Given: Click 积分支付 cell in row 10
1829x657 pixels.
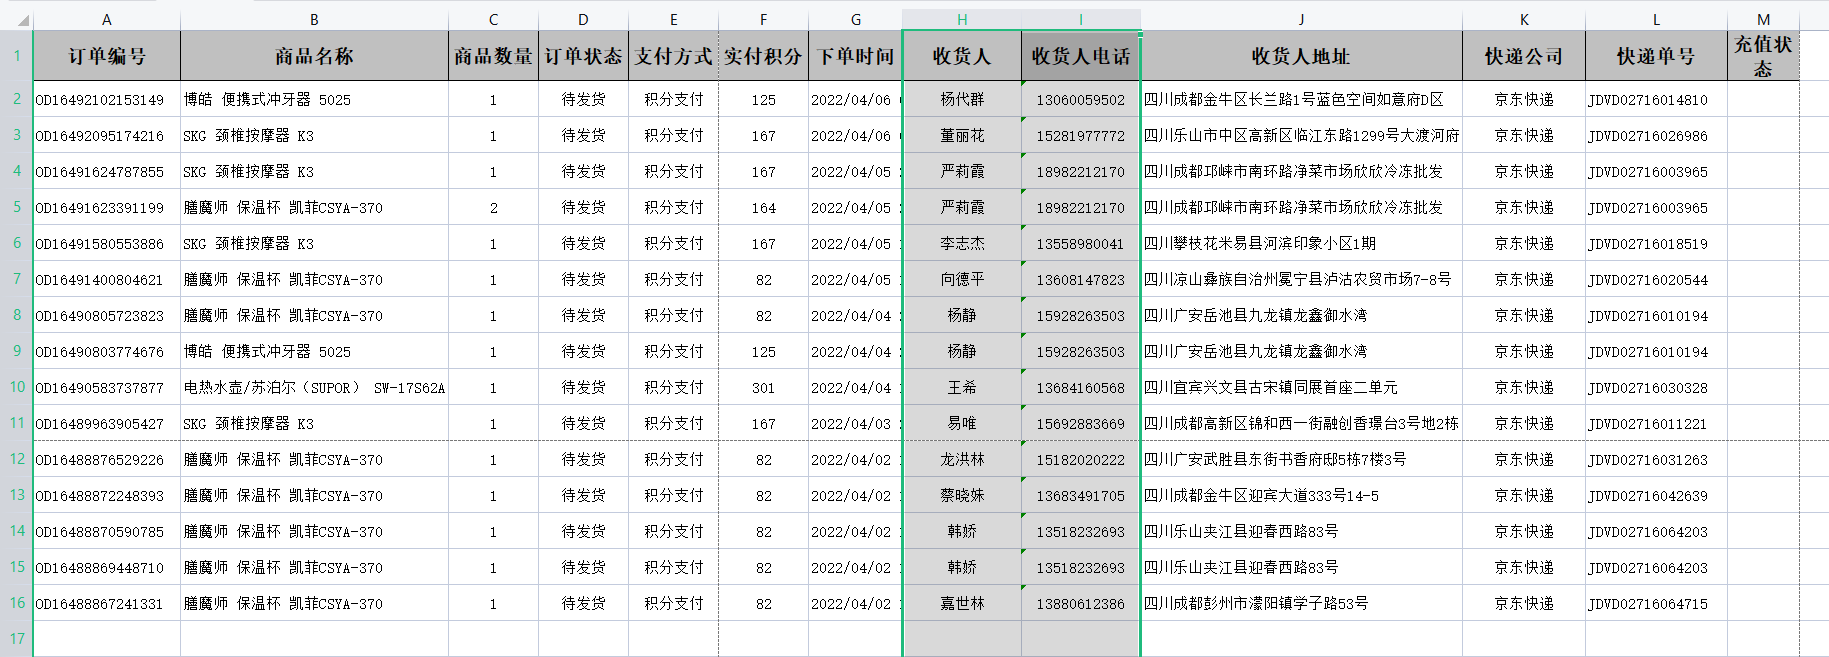Looking at the screenshot, I should pyautogui.click(x=673, y=387).
